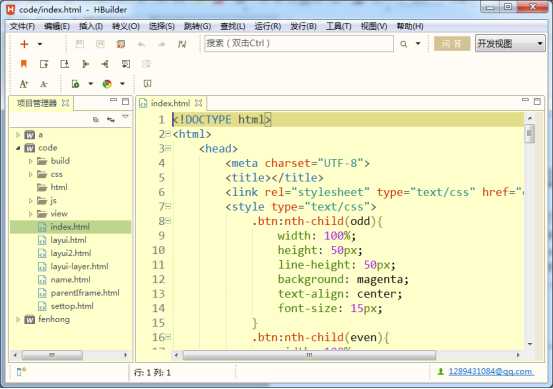Click the red plus New icon

[x=24, y=44]
